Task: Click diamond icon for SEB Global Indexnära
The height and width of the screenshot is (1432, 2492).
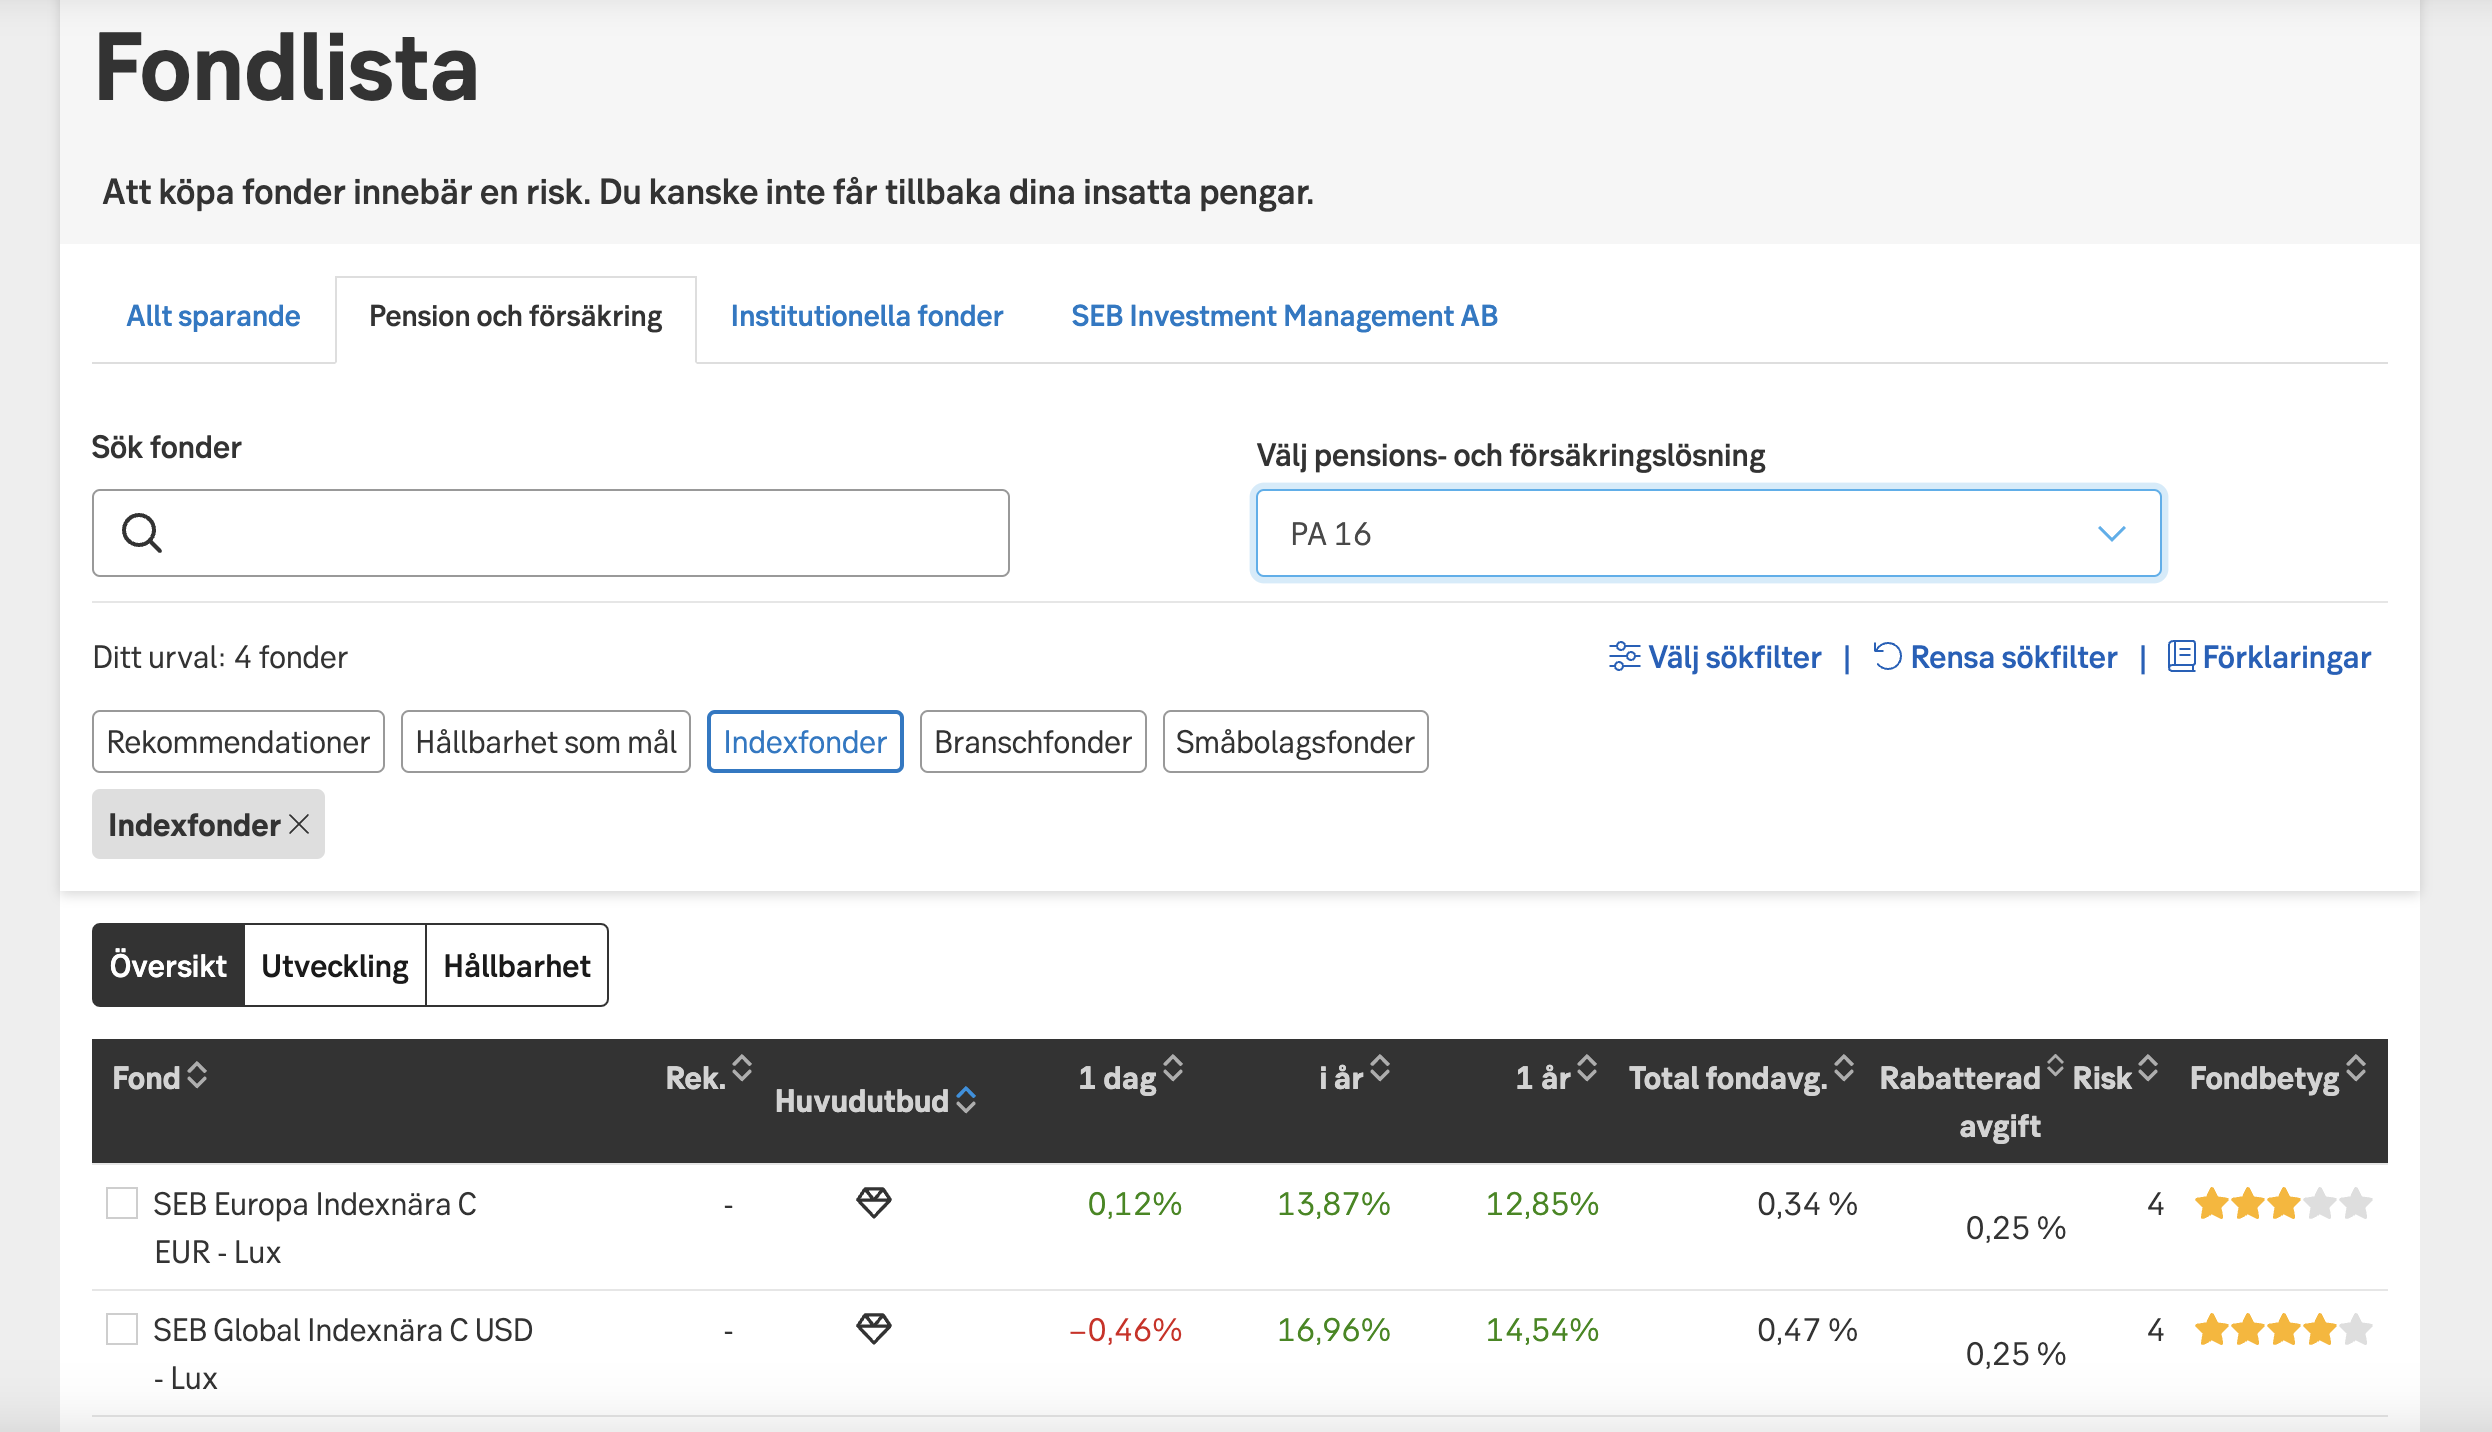Action: [873, 1328]
